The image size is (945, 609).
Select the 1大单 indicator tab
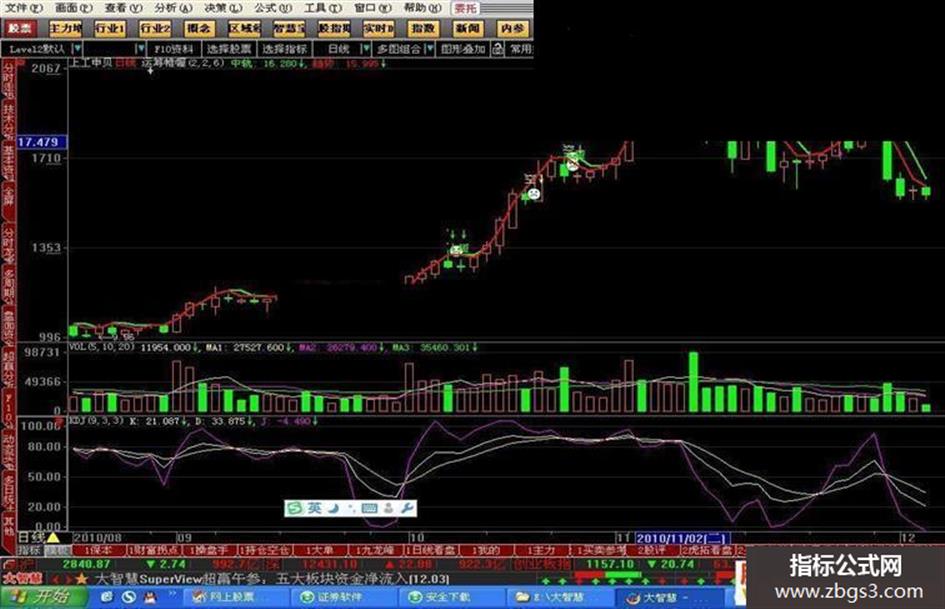coord(319,551)
